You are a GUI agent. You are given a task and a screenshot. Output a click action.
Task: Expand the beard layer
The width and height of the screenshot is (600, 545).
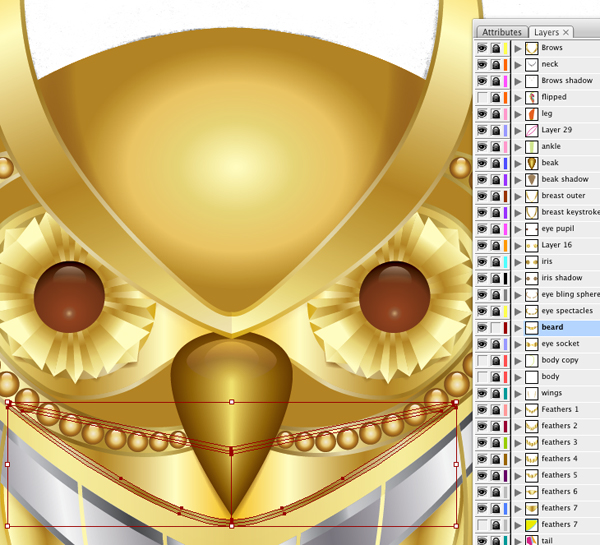tap(518, 328)
